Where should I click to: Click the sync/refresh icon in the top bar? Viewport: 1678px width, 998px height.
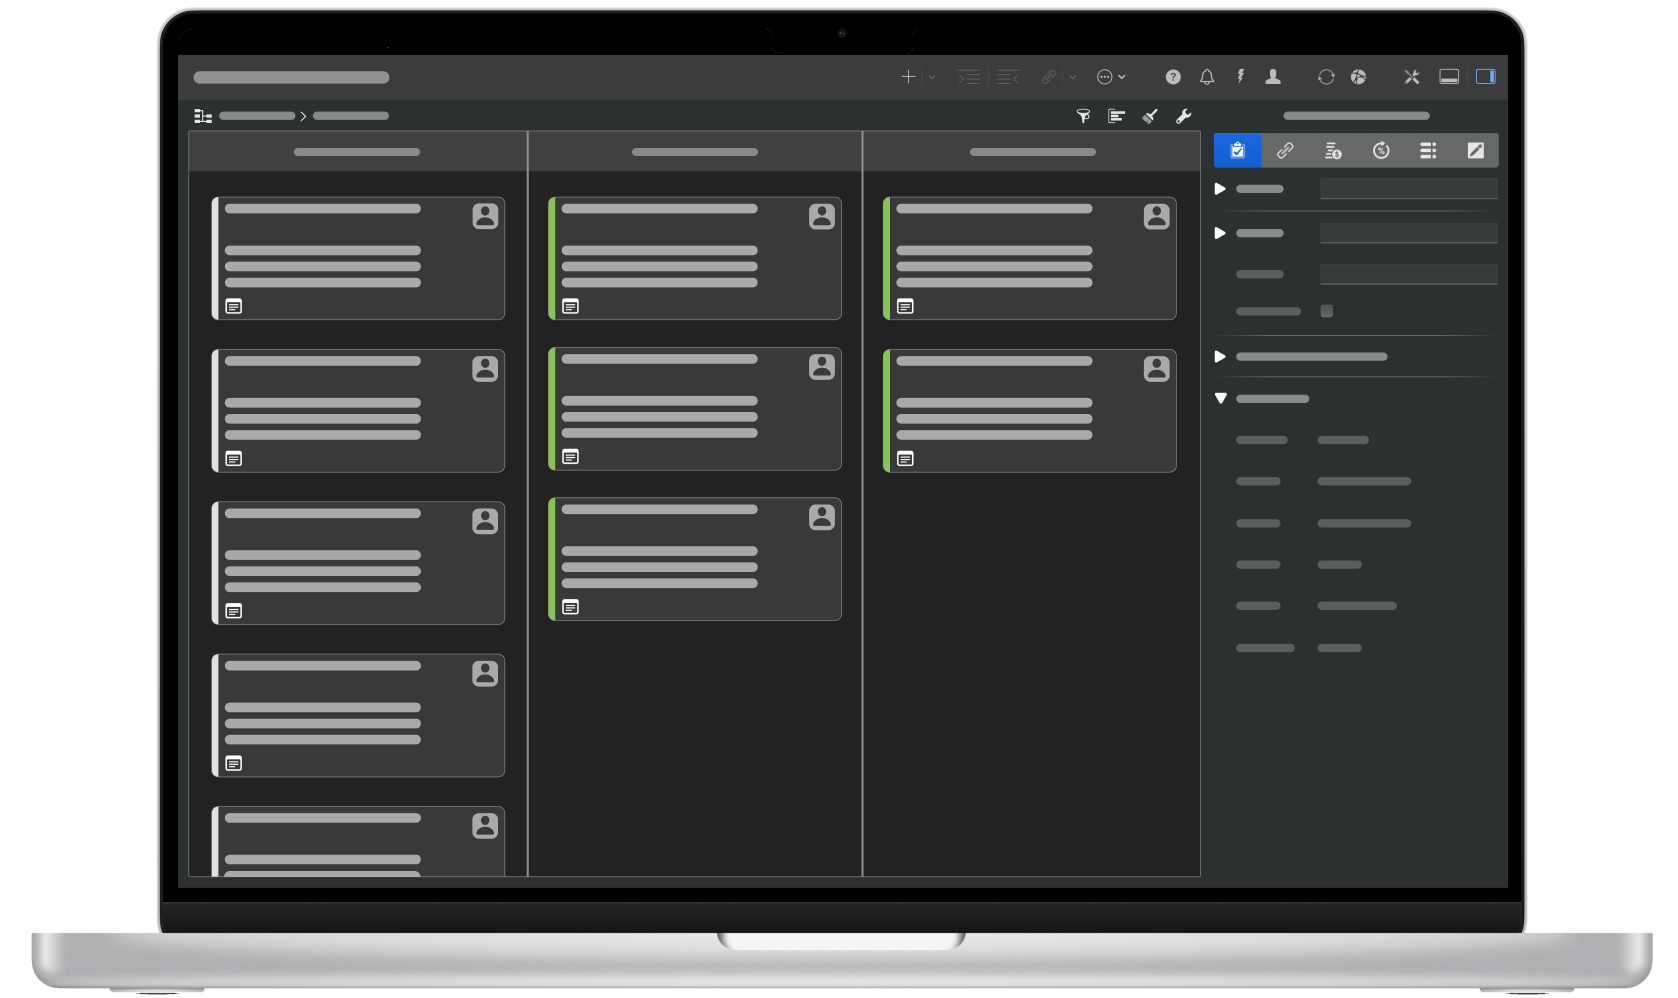pyautogui.click(x=1326, y=76)
